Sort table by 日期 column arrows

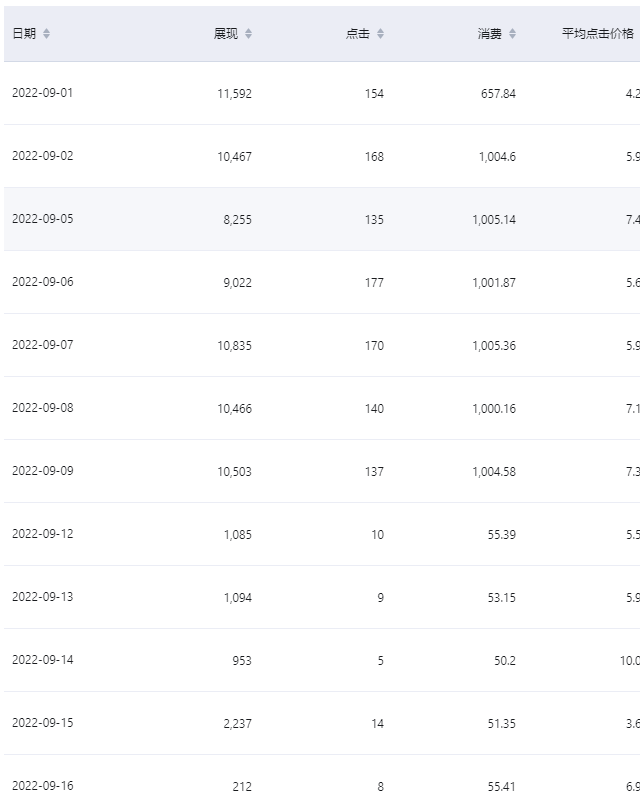coord(46,34)
